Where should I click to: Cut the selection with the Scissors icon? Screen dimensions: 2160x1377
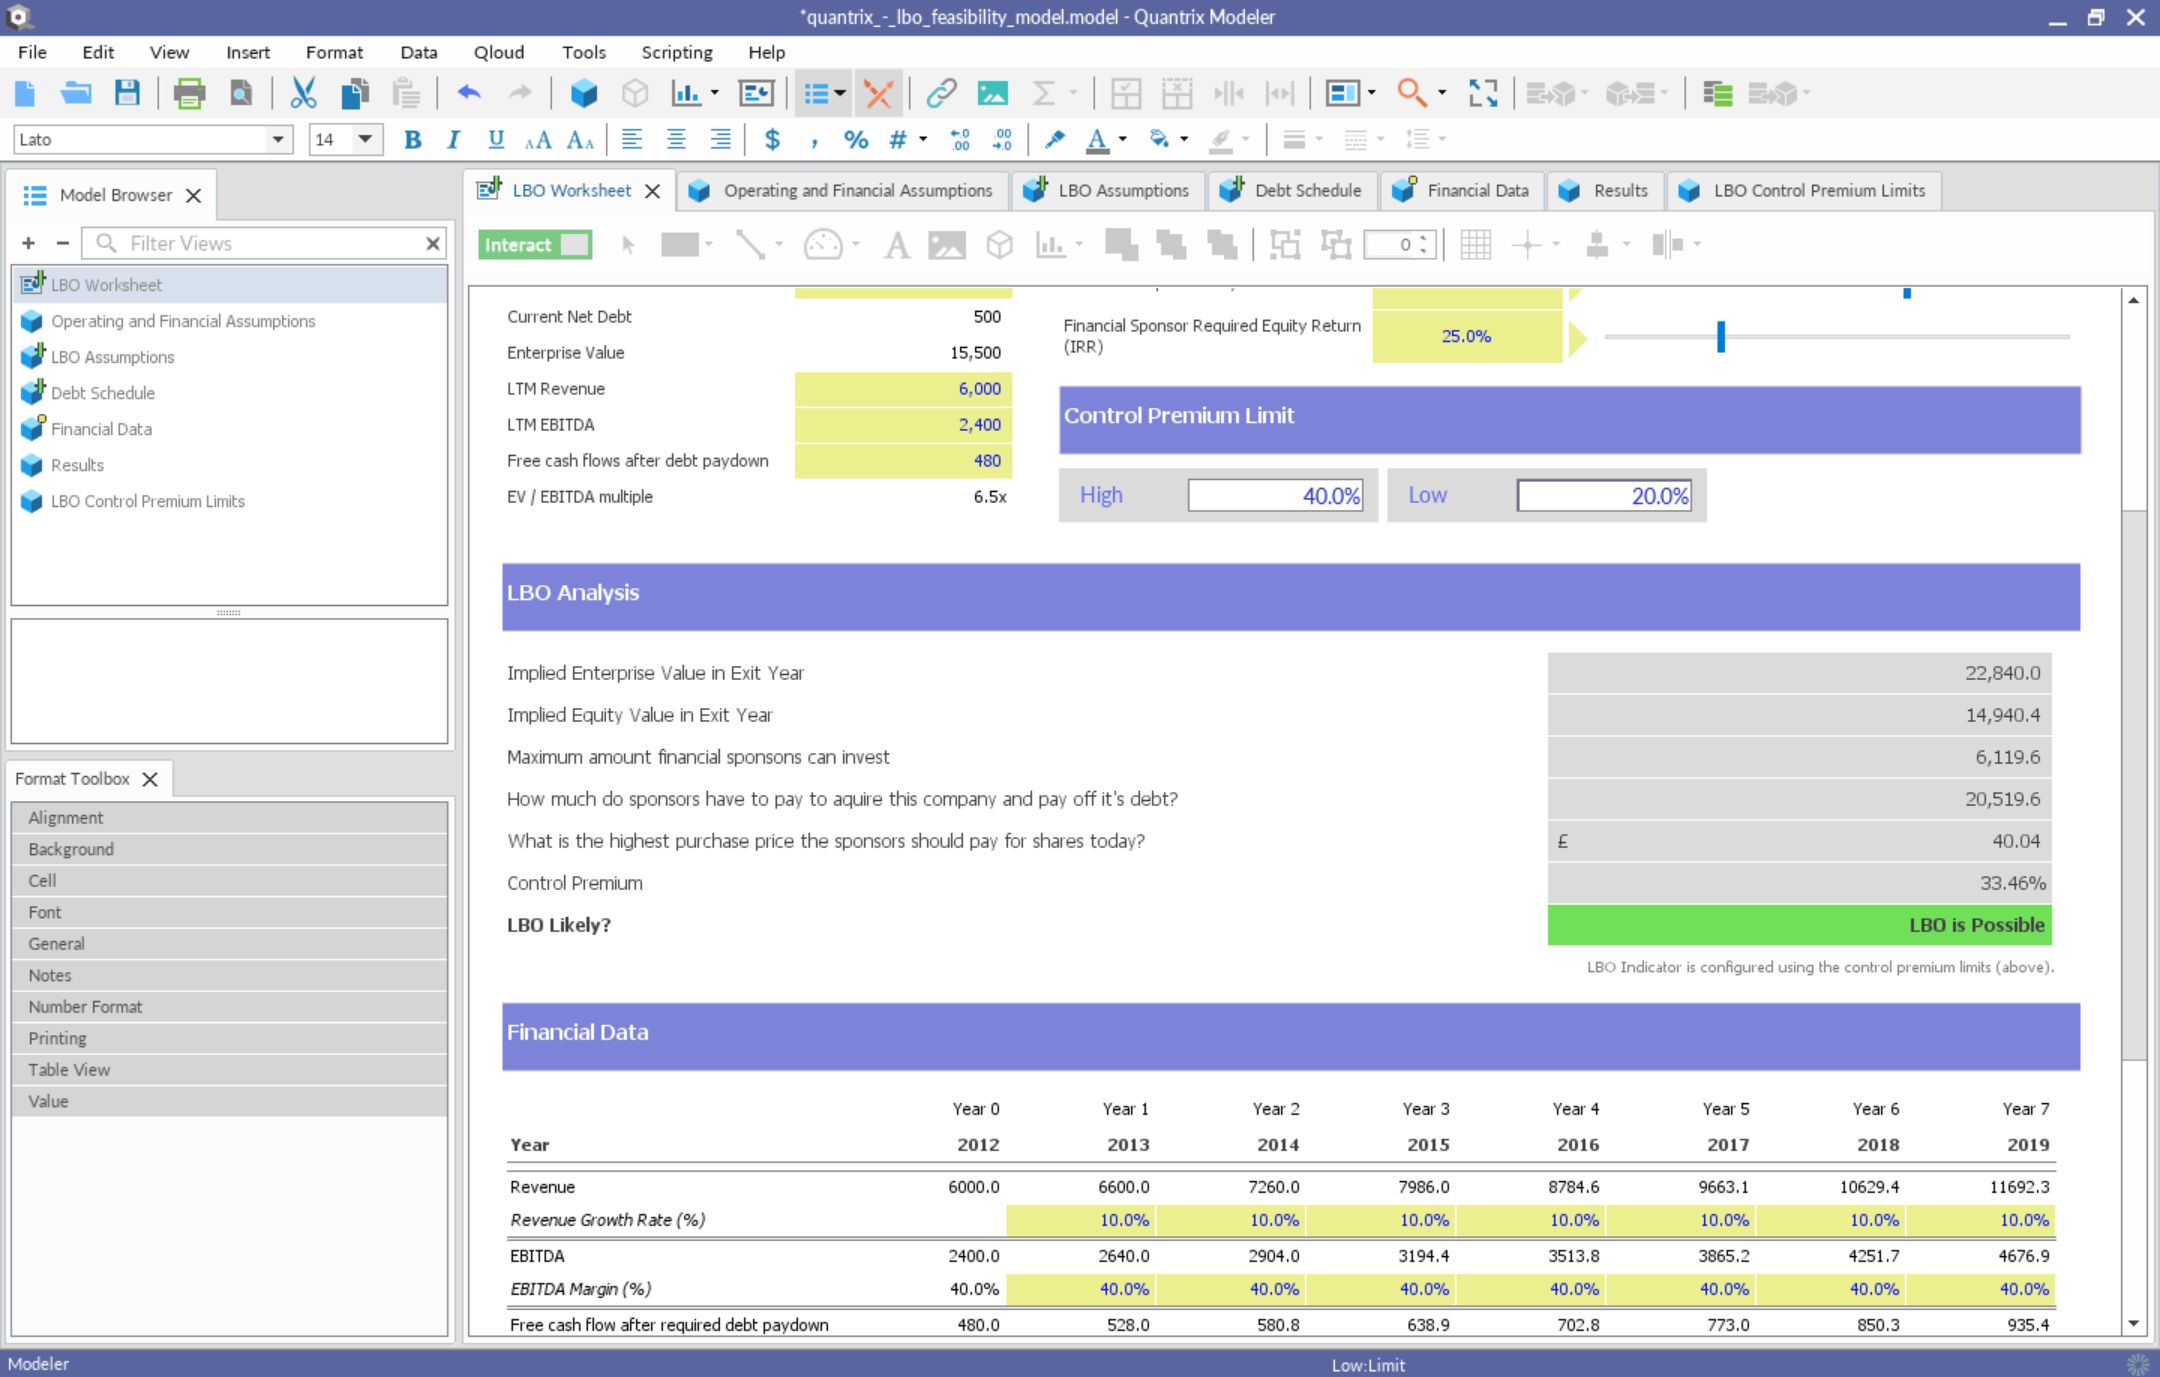(x=303, y=93)
